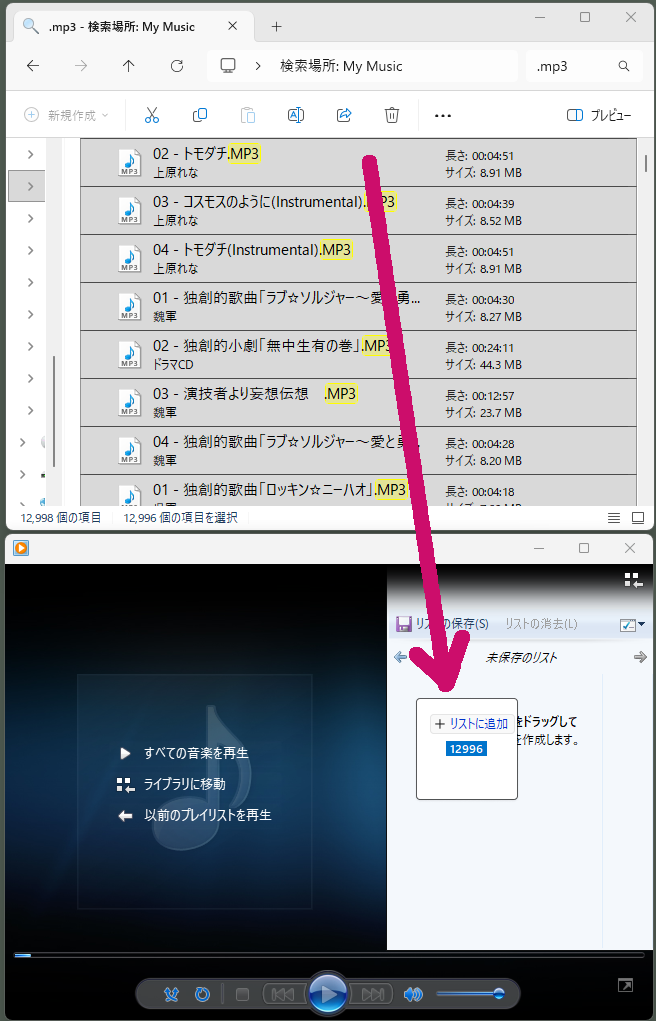Go up one folder level in Explorer
The width and height of the screenshot is (656, 1021).
pos(128,66)
